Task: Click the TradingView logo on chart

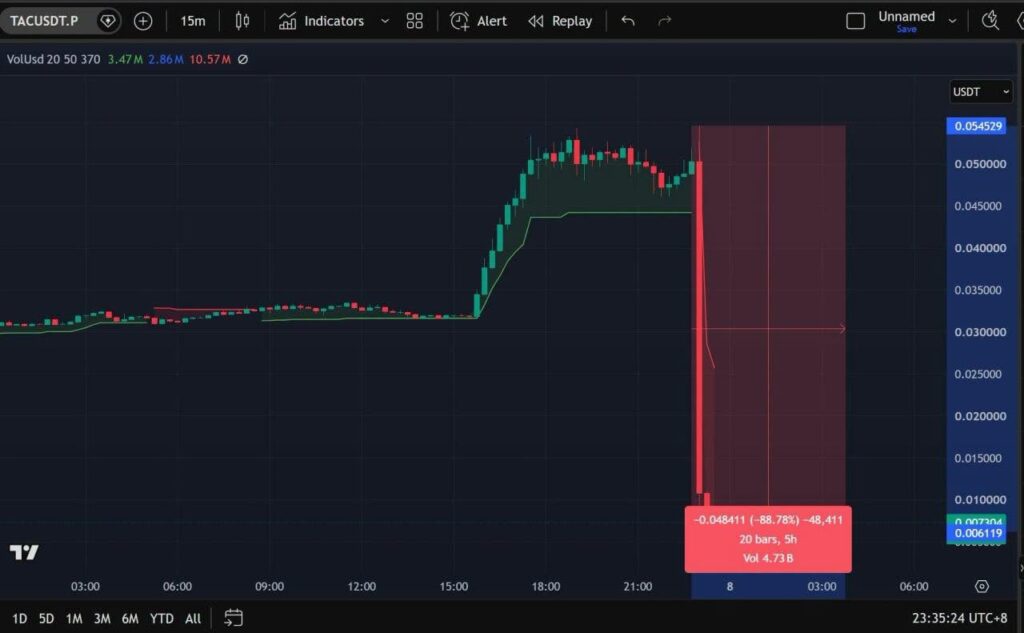Action: click(x=24, y=552)
